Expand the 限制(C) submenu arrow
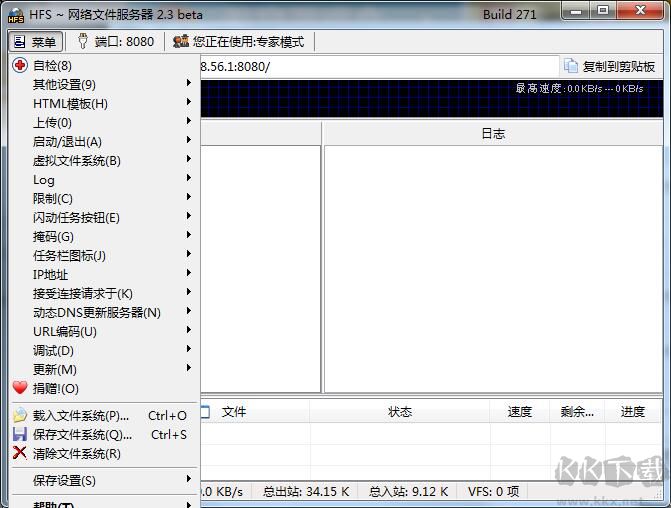Viewport: 671px width, 508px height. click(x=189, y=196)
